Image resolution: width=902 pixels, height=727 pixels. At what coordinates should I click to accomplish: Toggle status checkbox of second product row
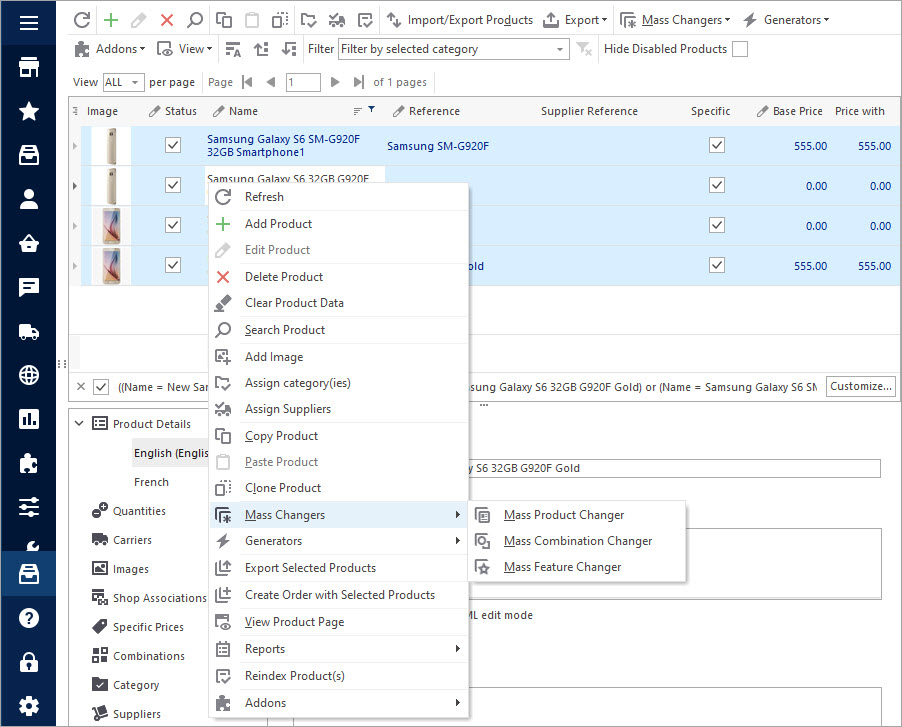(x=173, y=185)
